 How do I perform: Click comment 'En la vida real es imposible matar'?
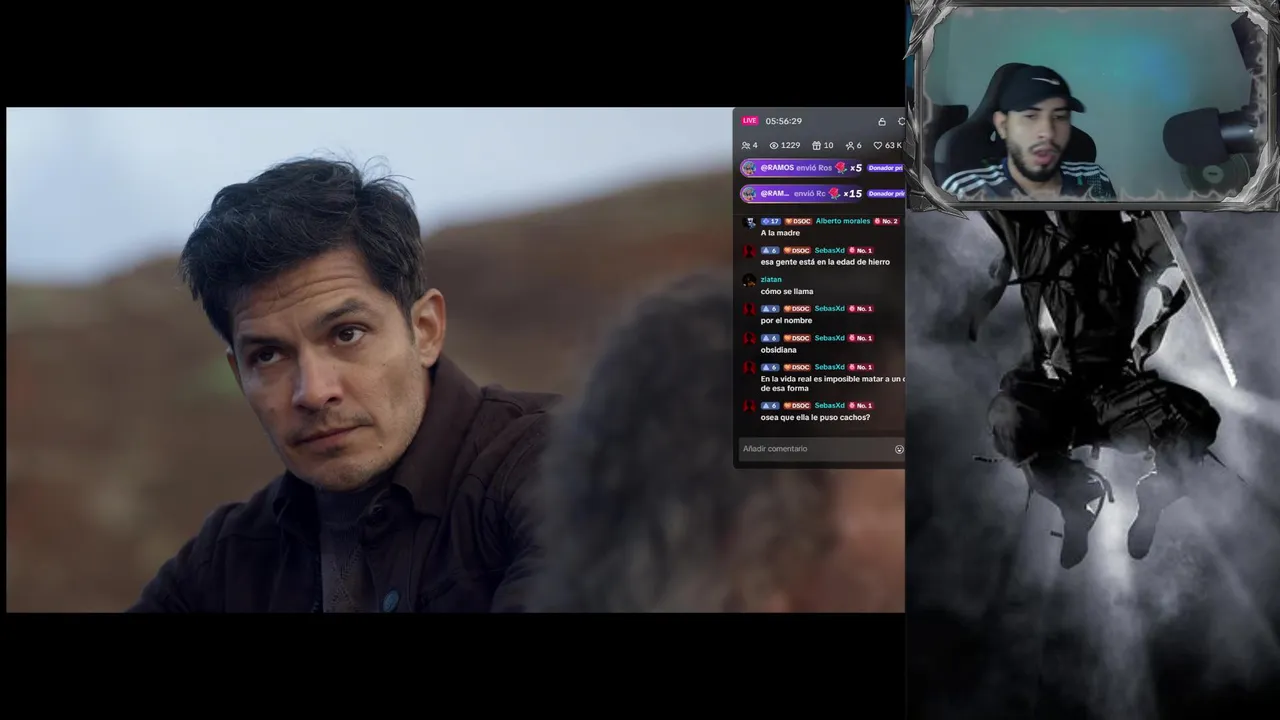point(832,384)
